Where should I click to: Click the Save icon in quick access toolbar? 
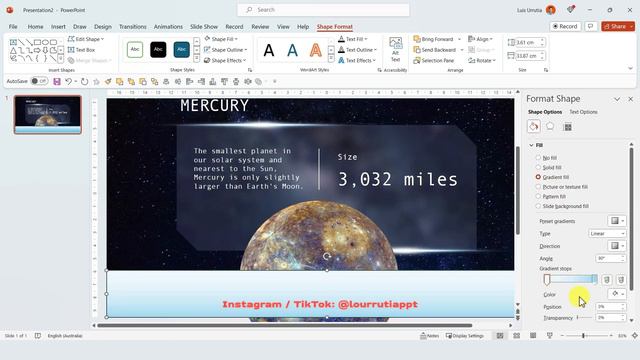pyautogui.click(x=57, y=82)
